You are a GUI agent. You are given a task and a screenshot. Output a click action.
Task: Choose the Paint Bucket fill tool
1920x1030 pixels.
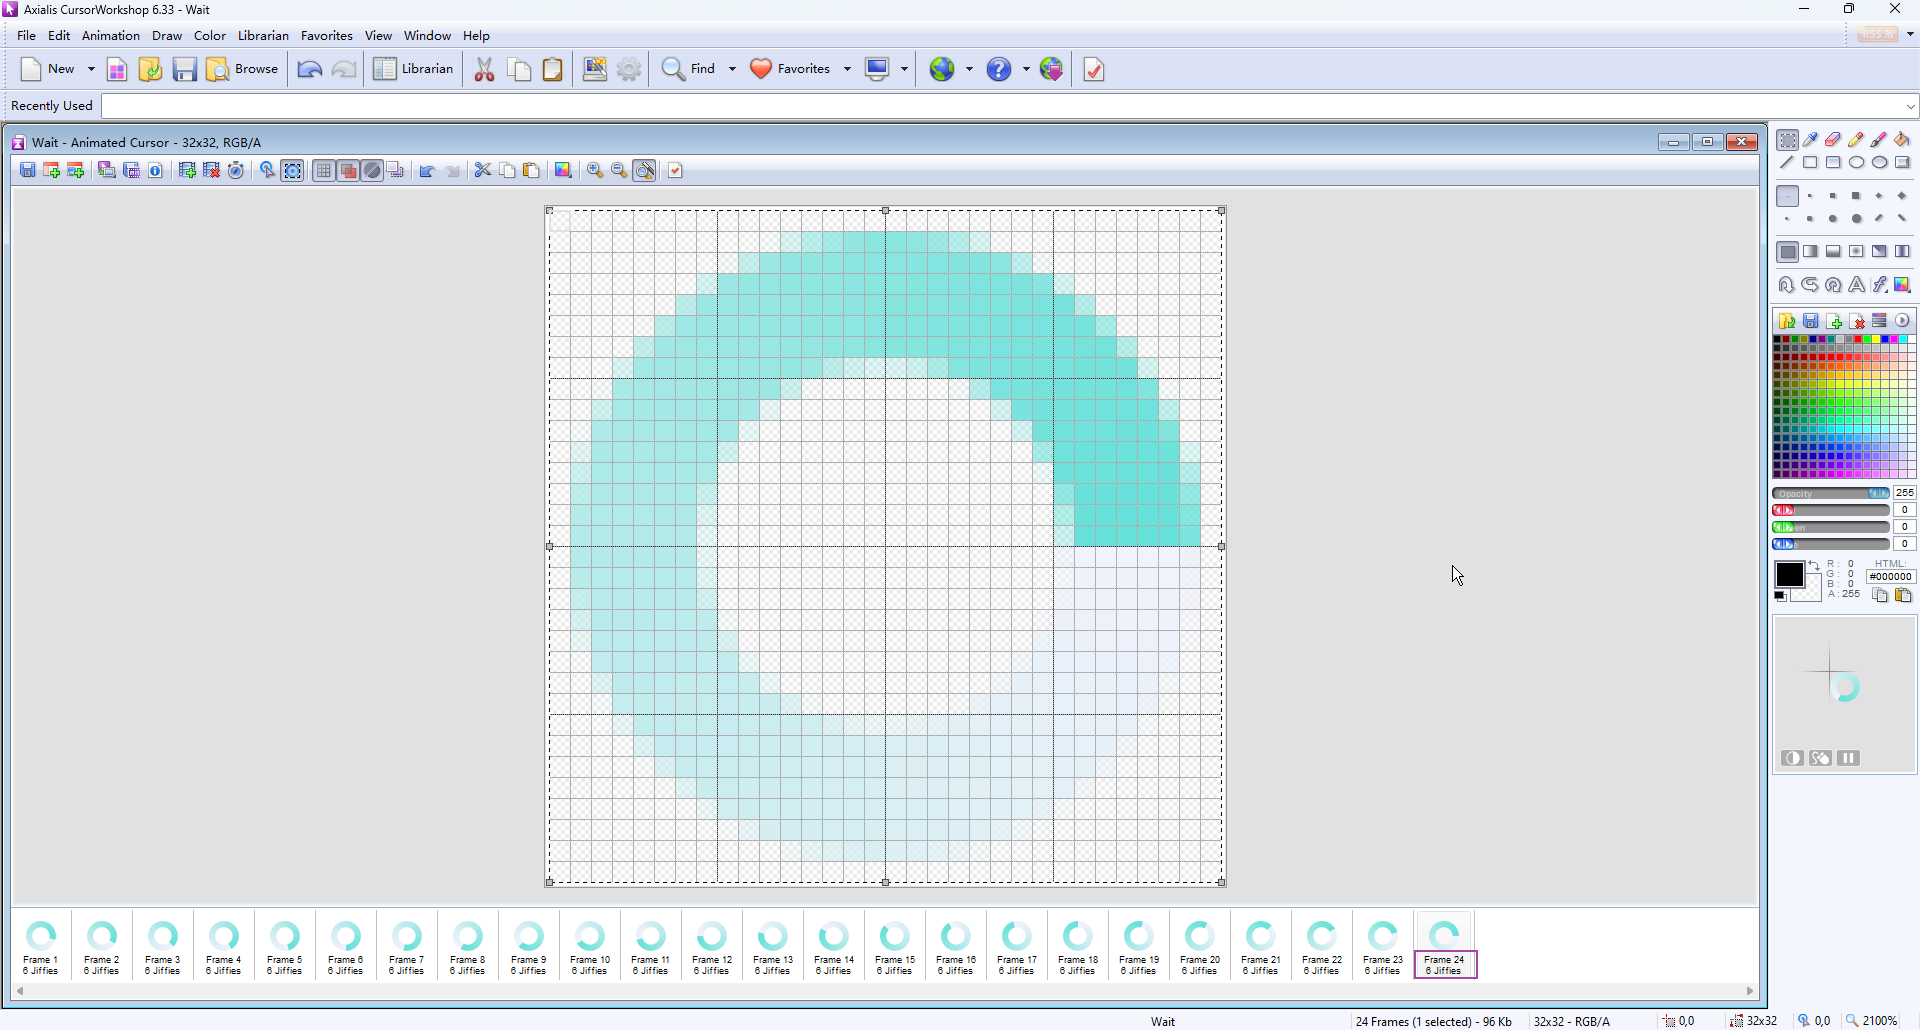(1902, 140)
